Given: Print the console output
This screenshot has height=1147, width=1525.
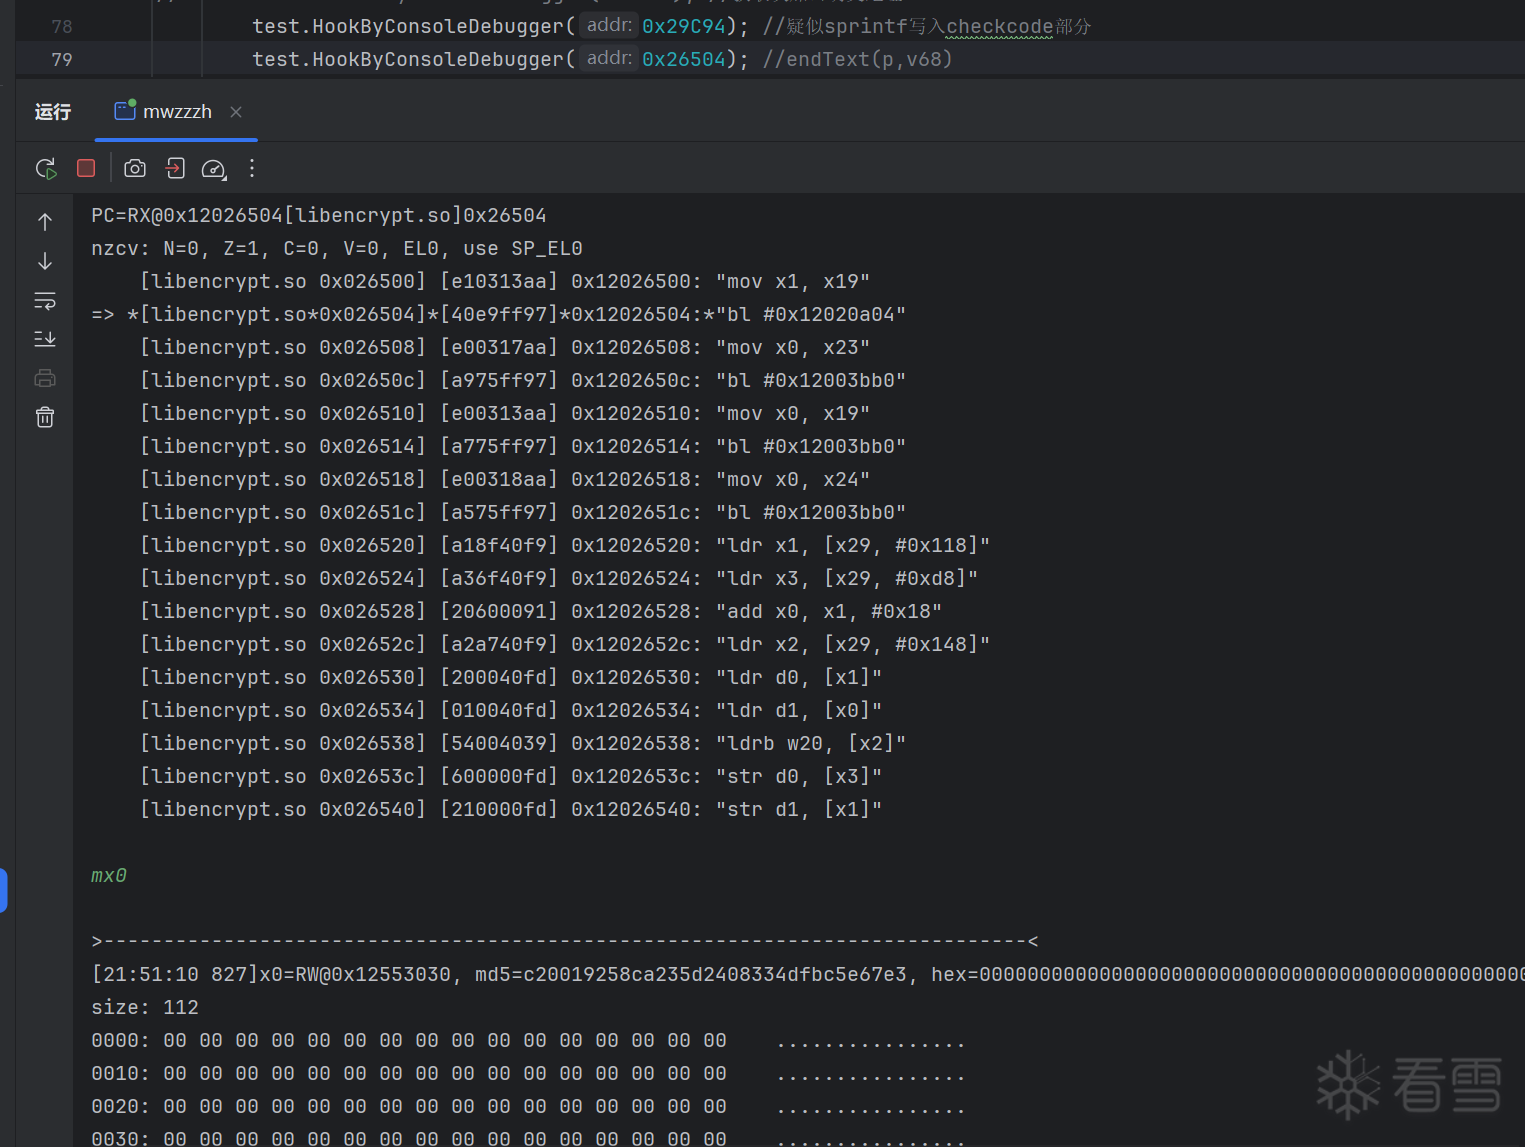Looking at the screenshot, I should coord(45,378).
